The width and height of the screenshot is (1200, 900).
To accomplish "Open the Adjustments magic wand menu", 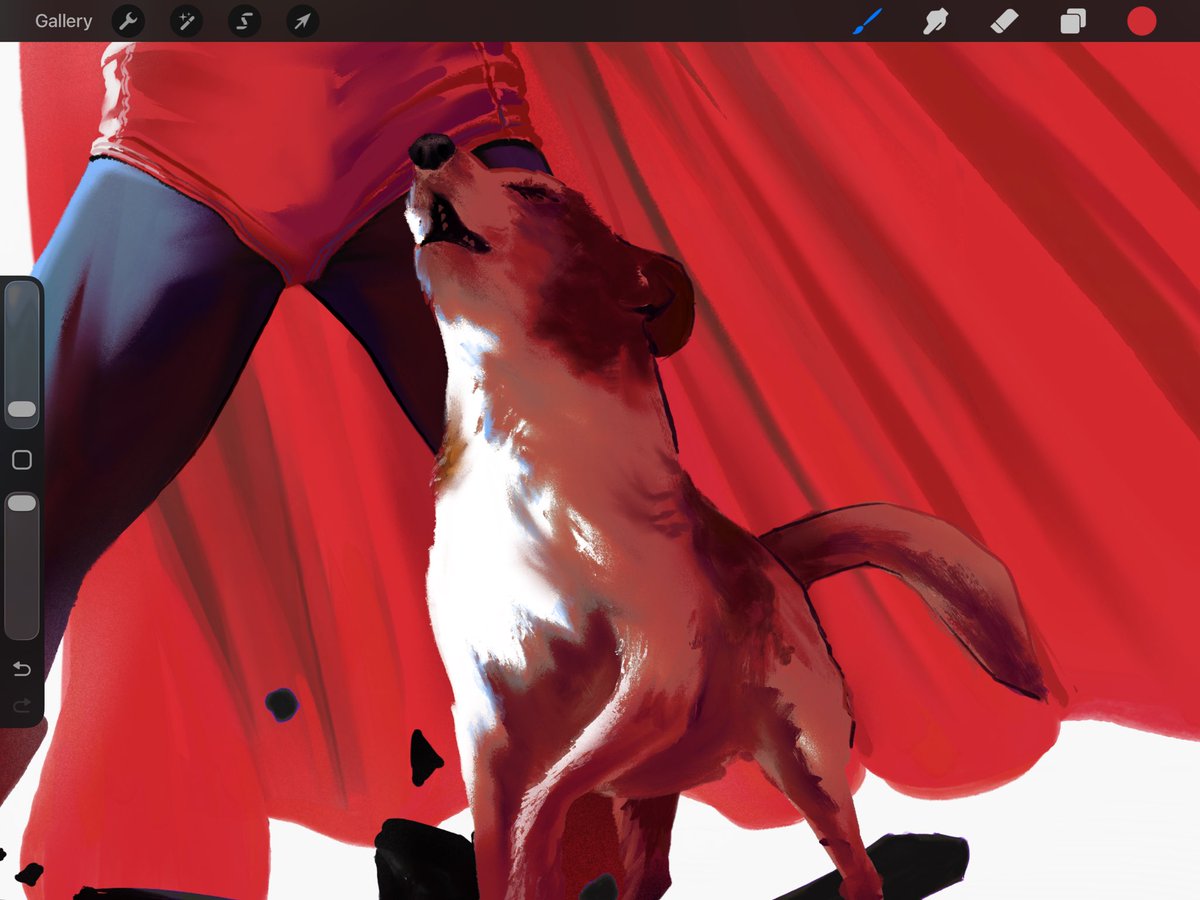I will [186, 21].
